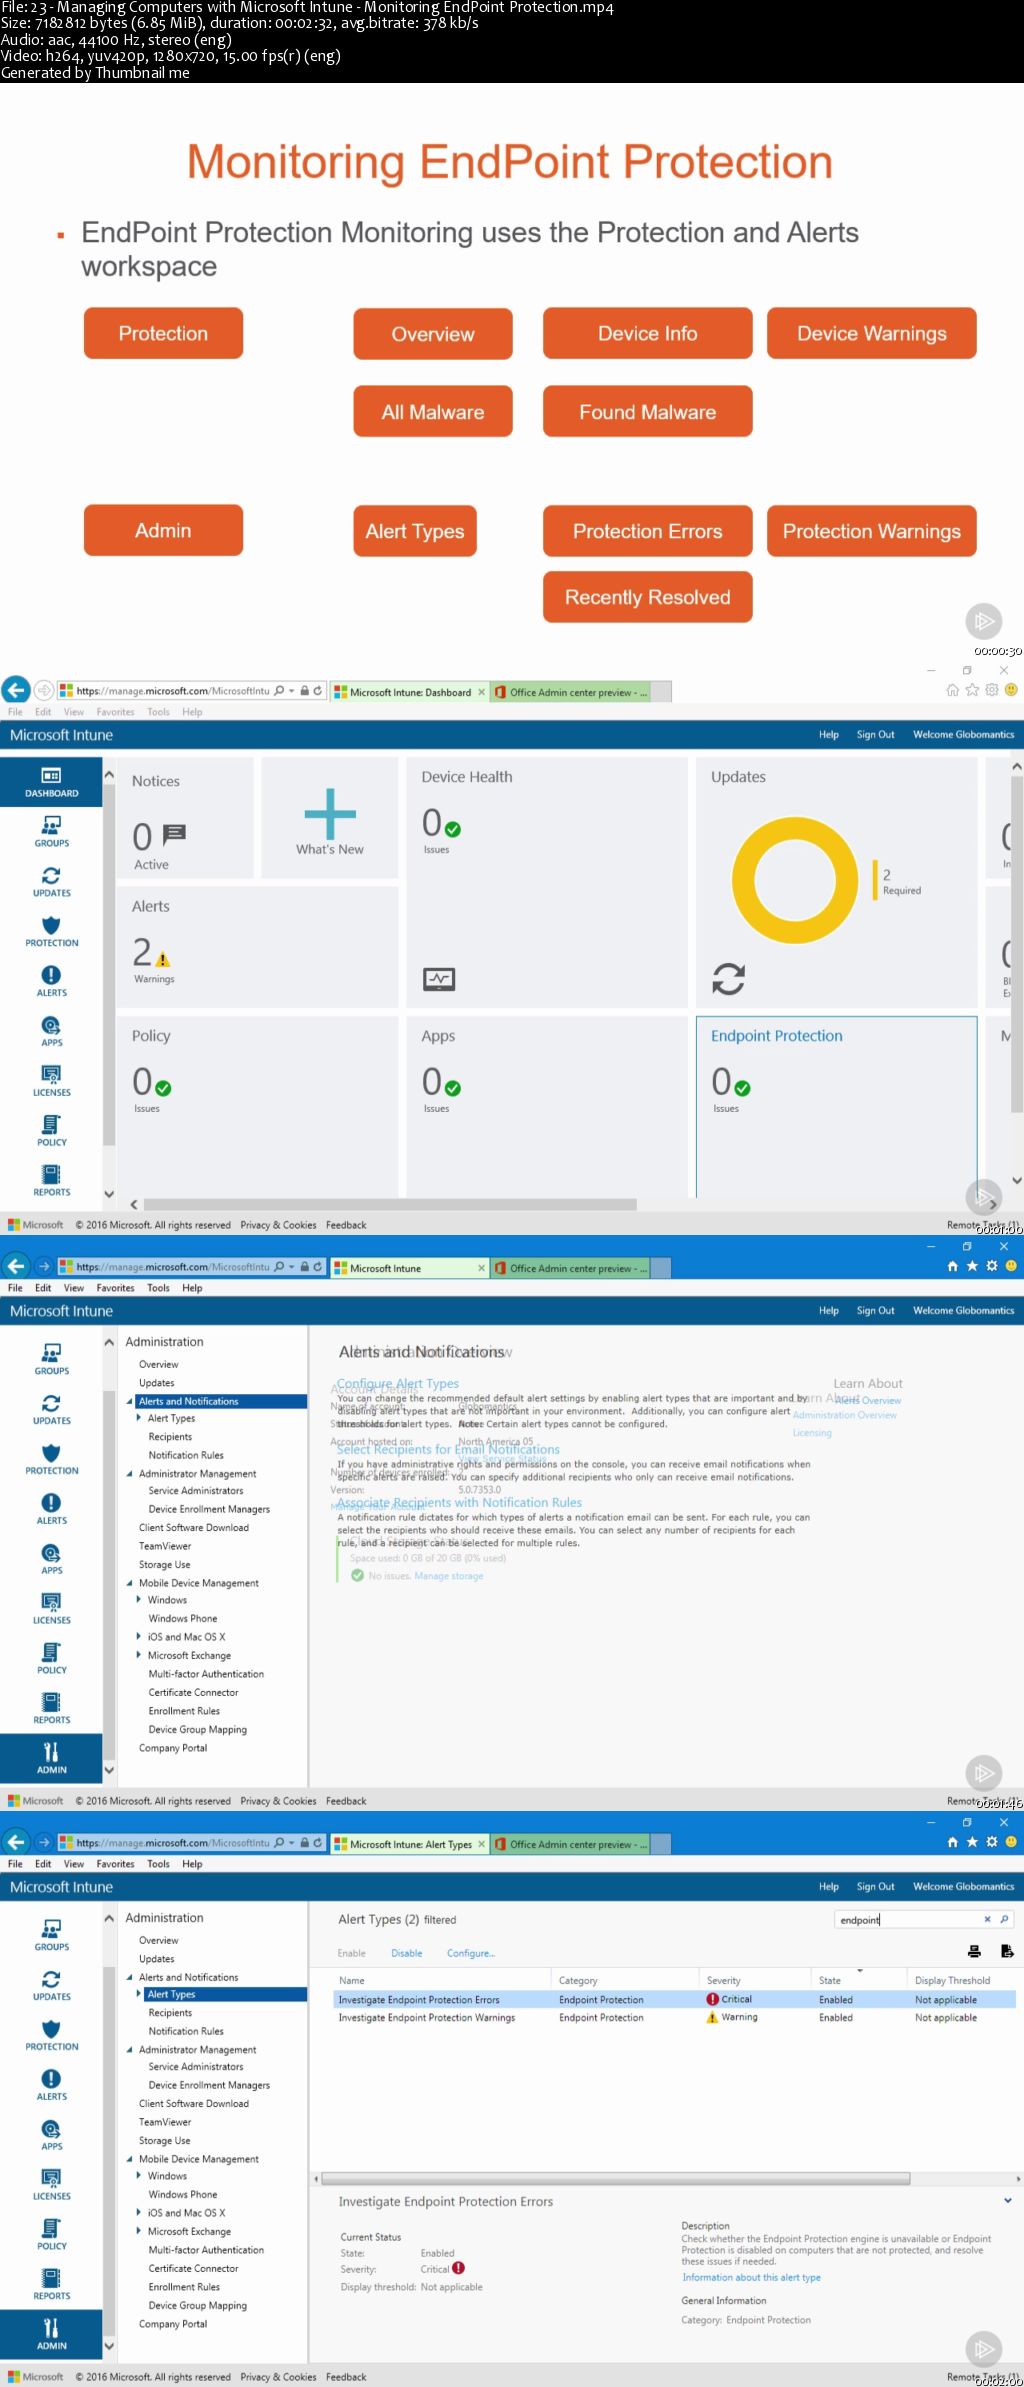Select the Investigate Endpoint Protection Warnings row
The image size is (1024, 2387).
675,2017
